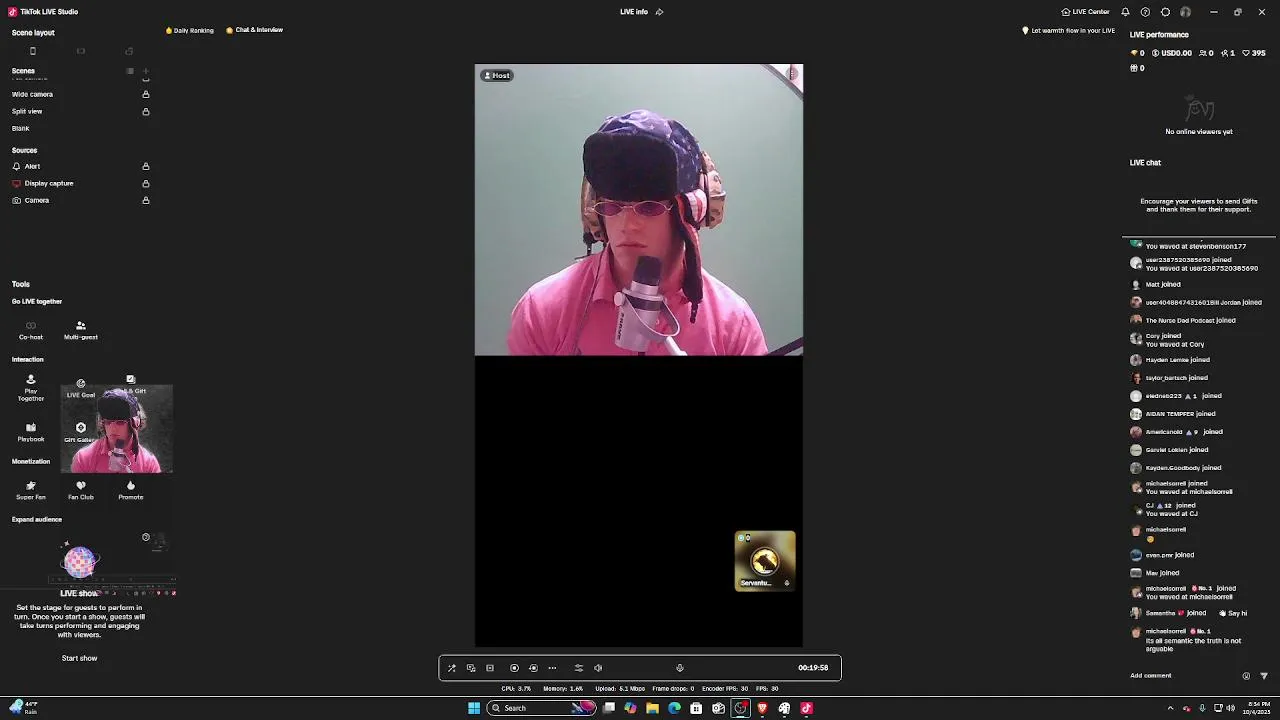Image resolution: width=1280 pixels, height=720 pixels.
Task: Open the magic wand effects tool
Action: (452, 668)
